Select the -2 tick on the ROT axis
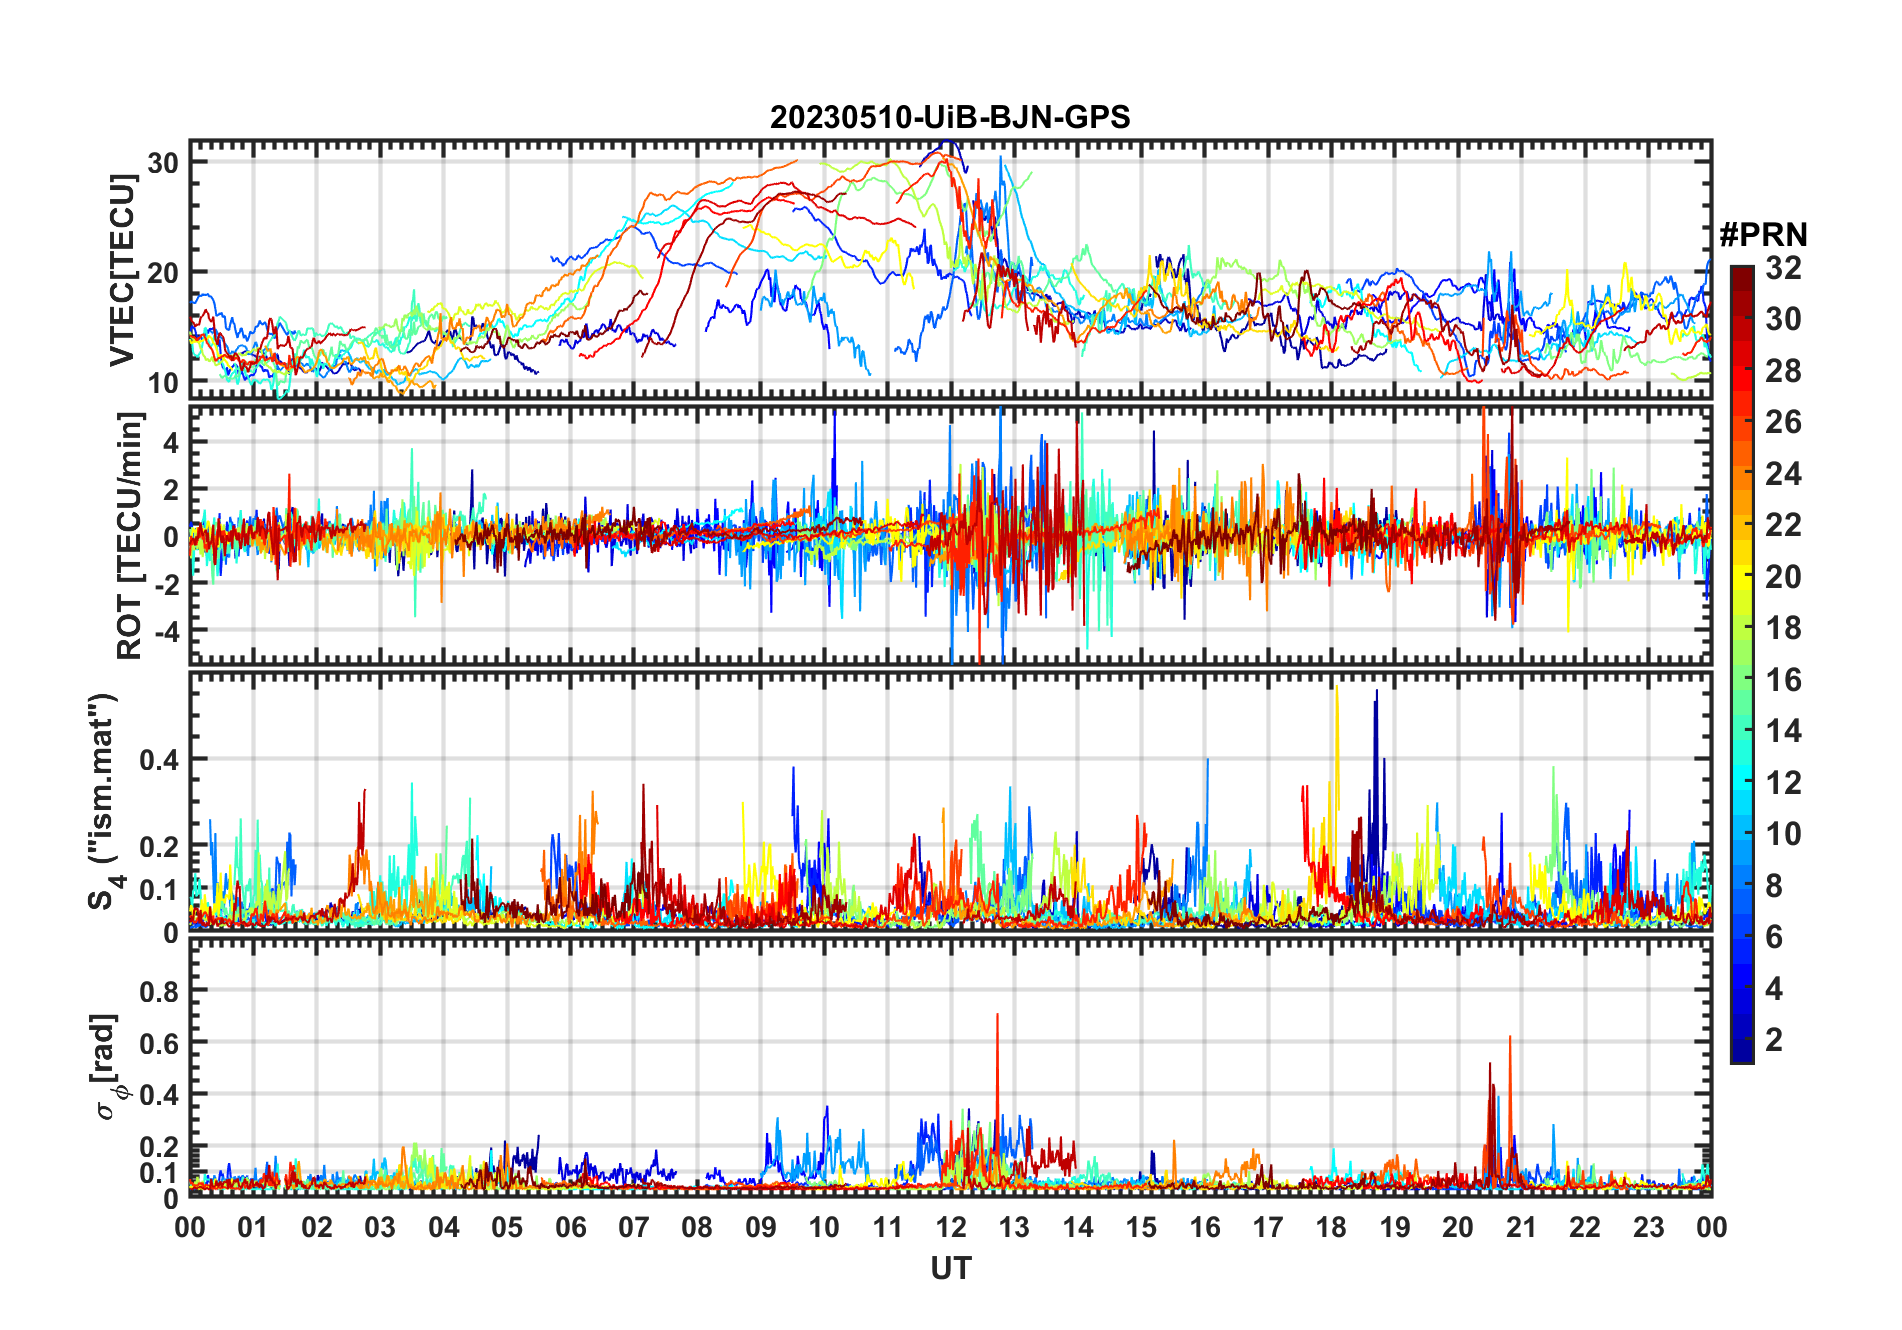This screenshot has width=1902, height=1330. 168,585
